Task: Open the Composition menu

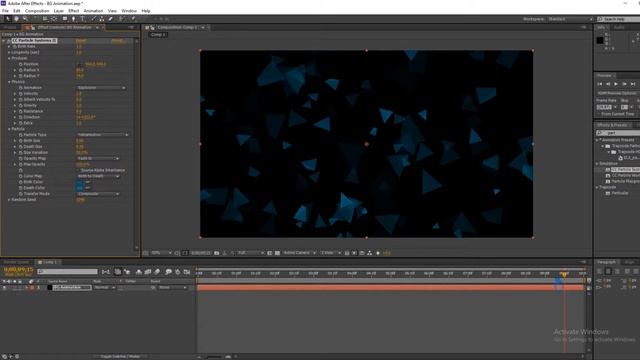Action: pyautogui.click(x=37, y=11)
